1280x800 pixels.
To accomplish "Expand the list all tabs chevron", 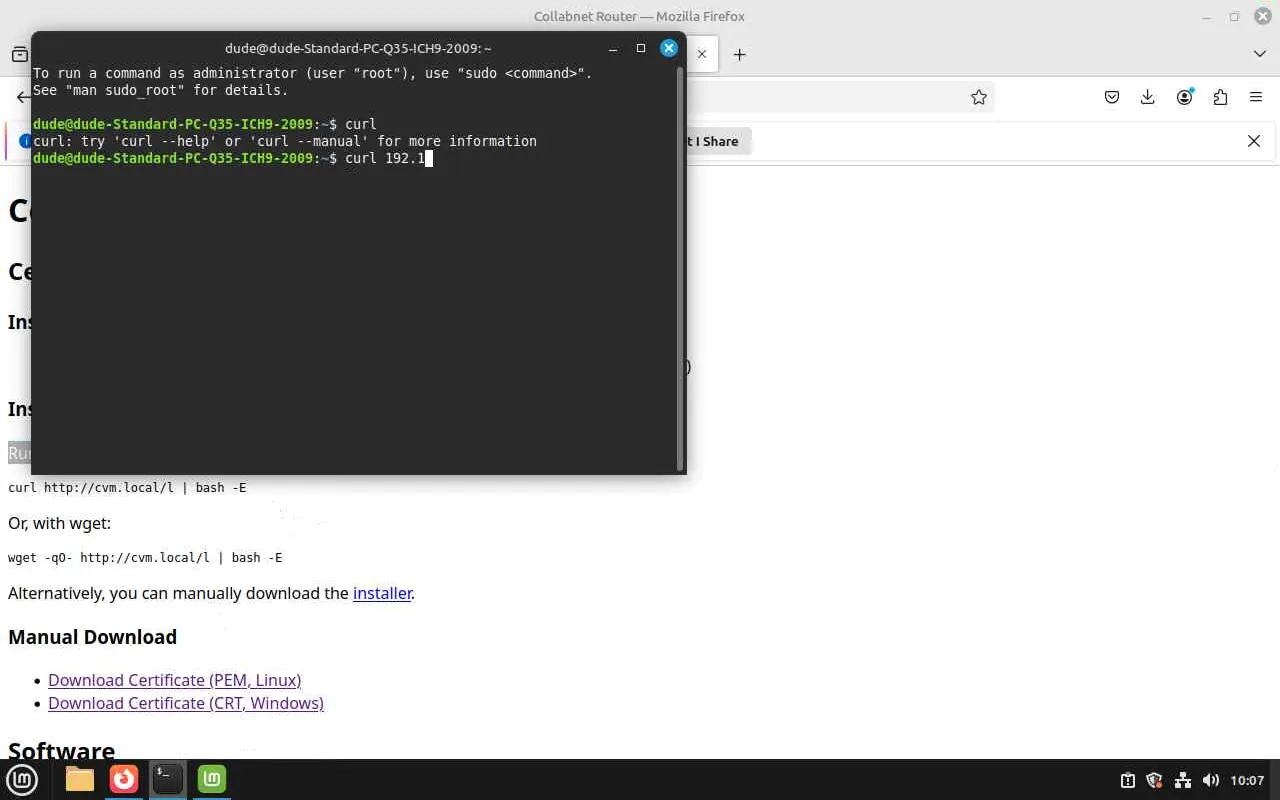I will [1260, 54].
